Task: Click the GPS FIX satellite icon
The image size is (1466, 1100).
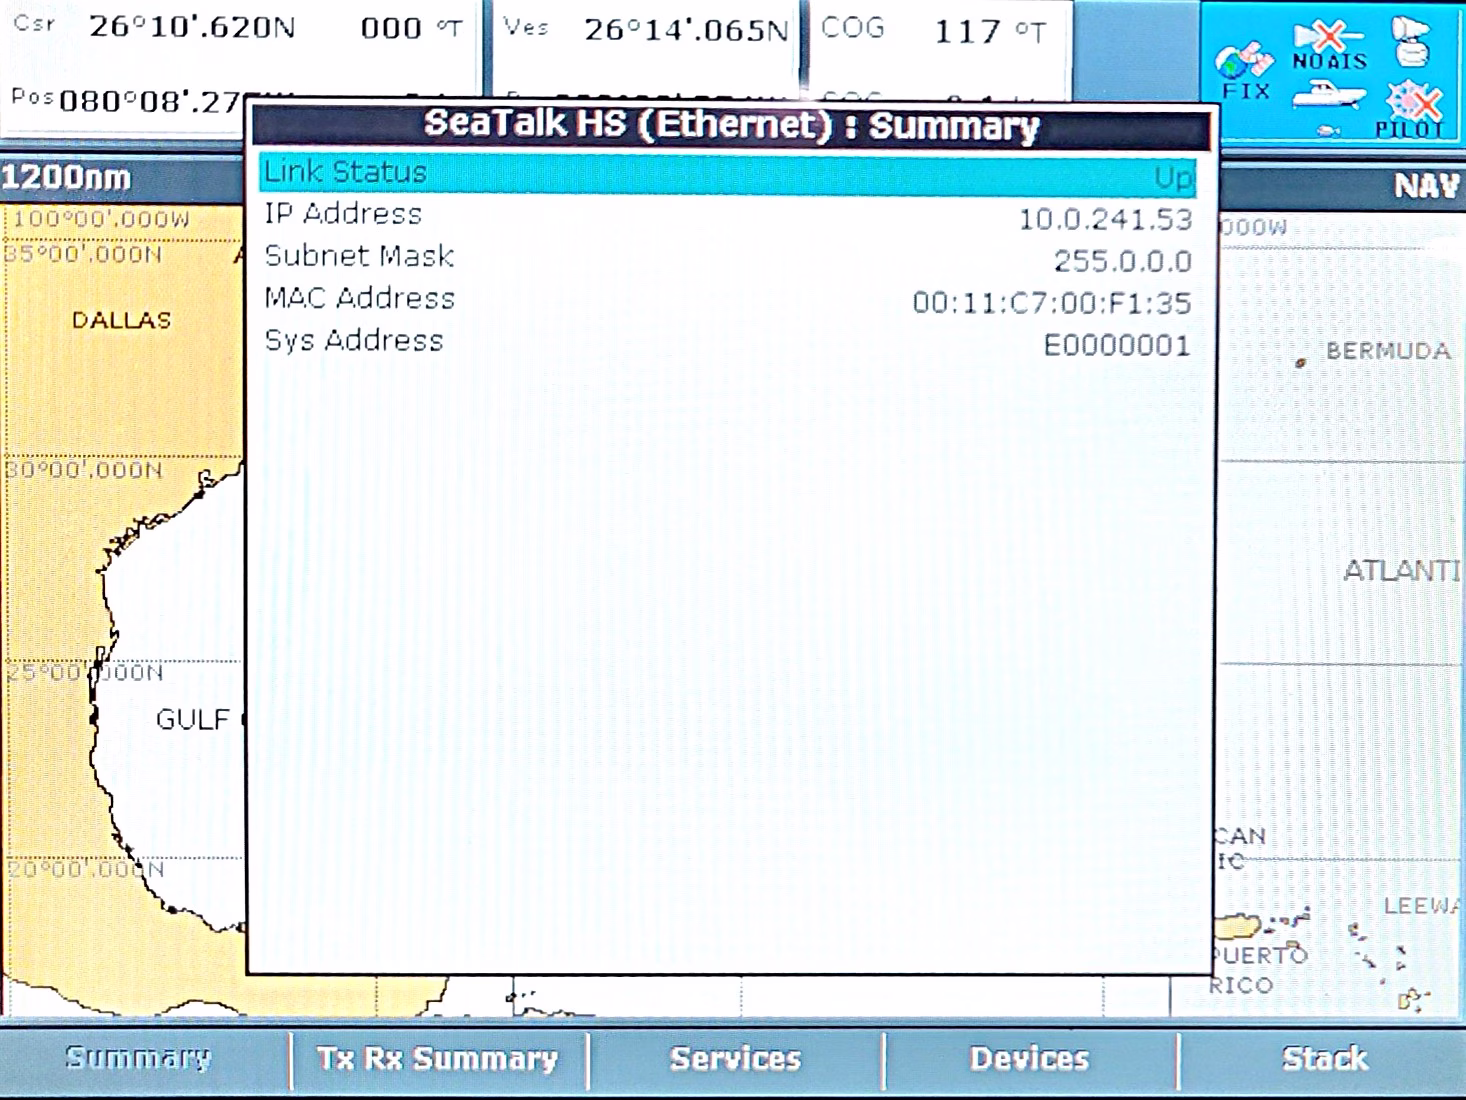Action: (x=1245, y=72)
